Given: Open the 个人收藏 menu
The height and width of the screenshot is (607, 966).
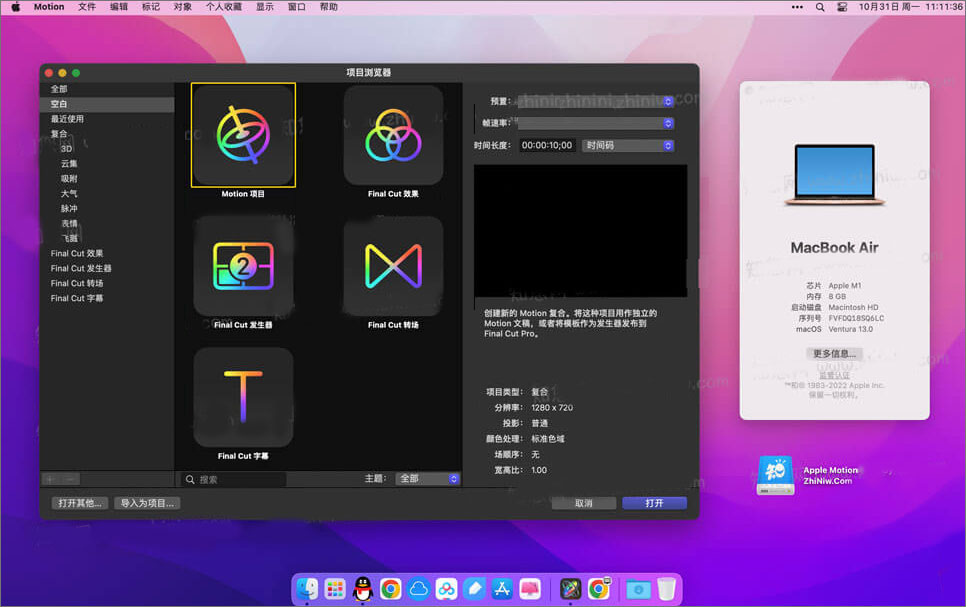Looking at the screenshot, I should coord(224,7).
